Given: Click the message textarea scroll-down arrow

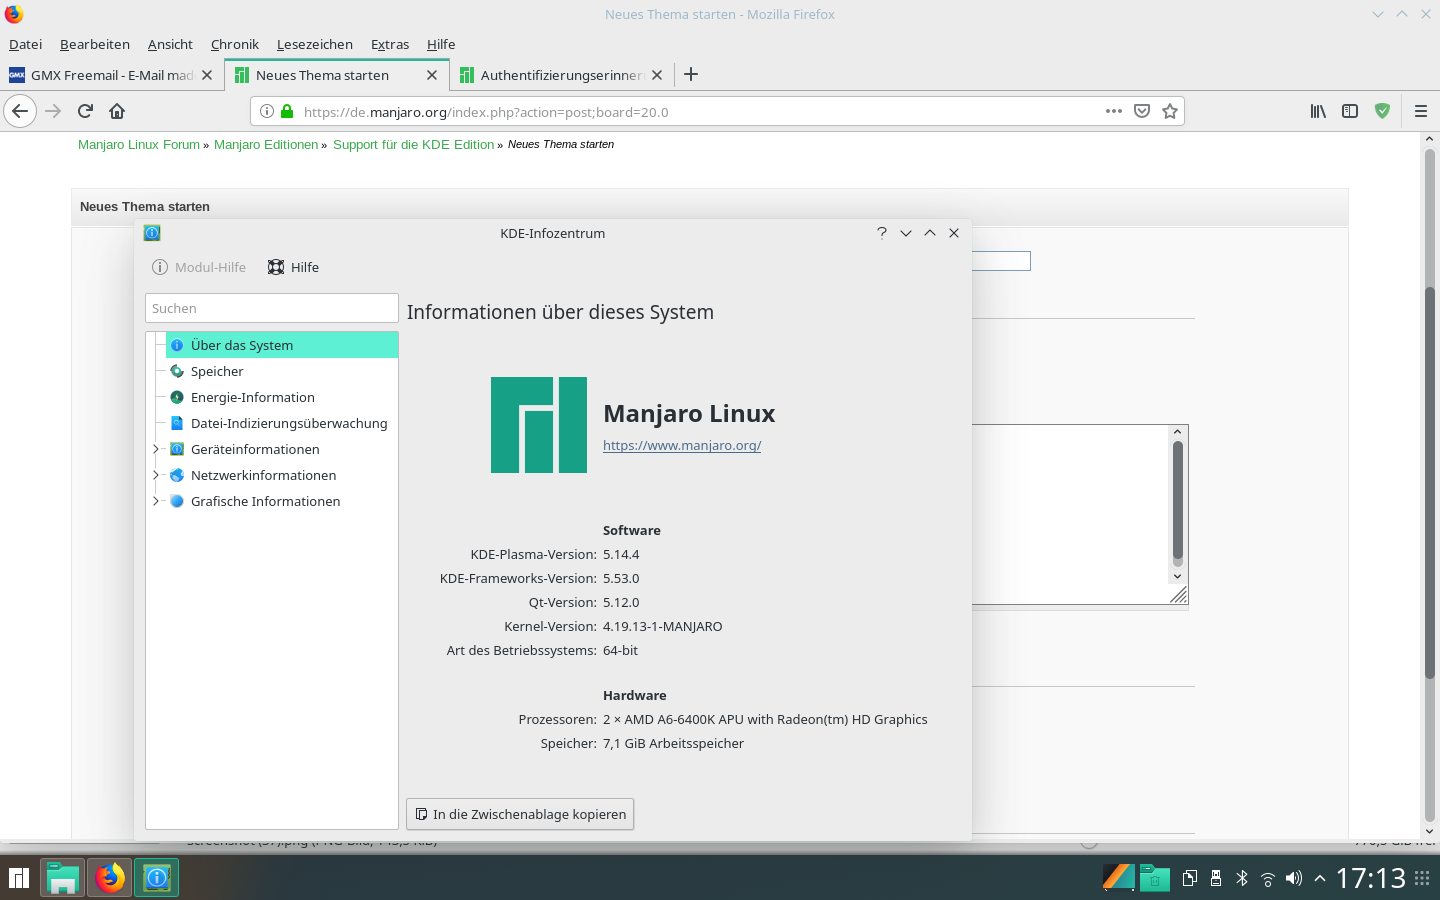Looking at the screenshot, I should tap(1177, 576).
